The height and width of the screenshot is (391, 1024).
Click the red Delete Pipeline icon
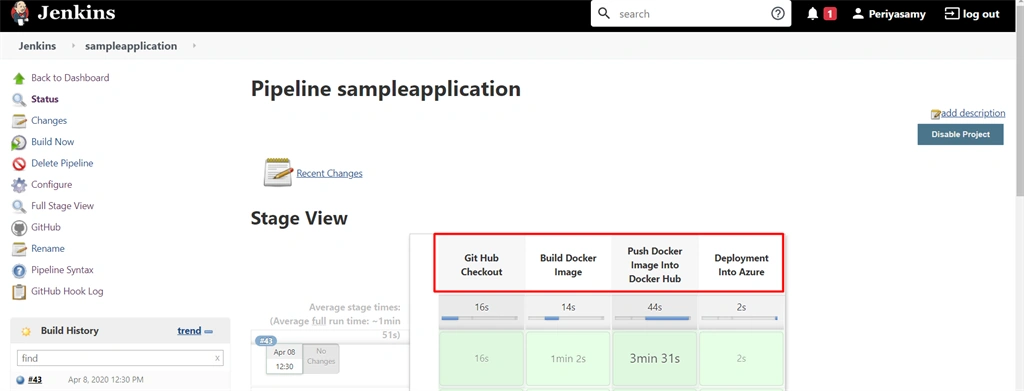pyautogui.click(x=19, y=164)
